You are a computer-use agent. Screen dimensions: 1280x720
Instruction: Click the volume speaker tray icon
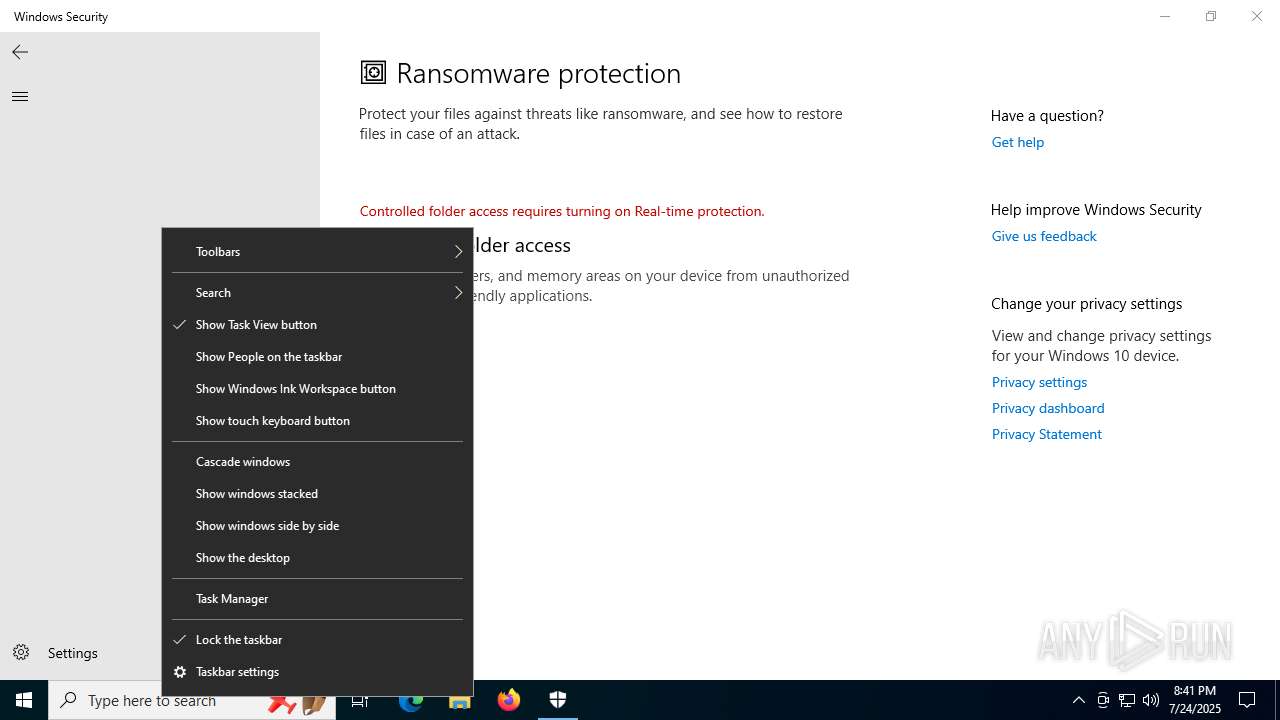click(x=1151, y=700)
